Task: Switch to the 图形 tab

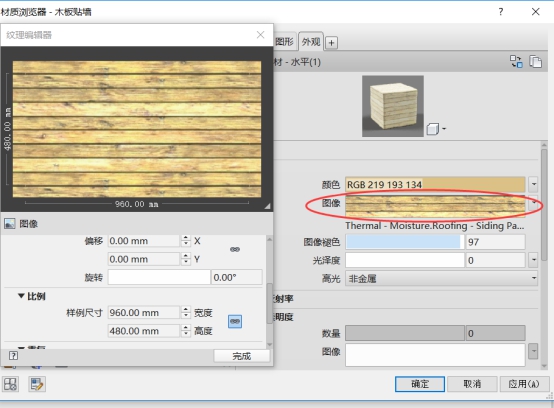Action: click(x=284, y=42)
